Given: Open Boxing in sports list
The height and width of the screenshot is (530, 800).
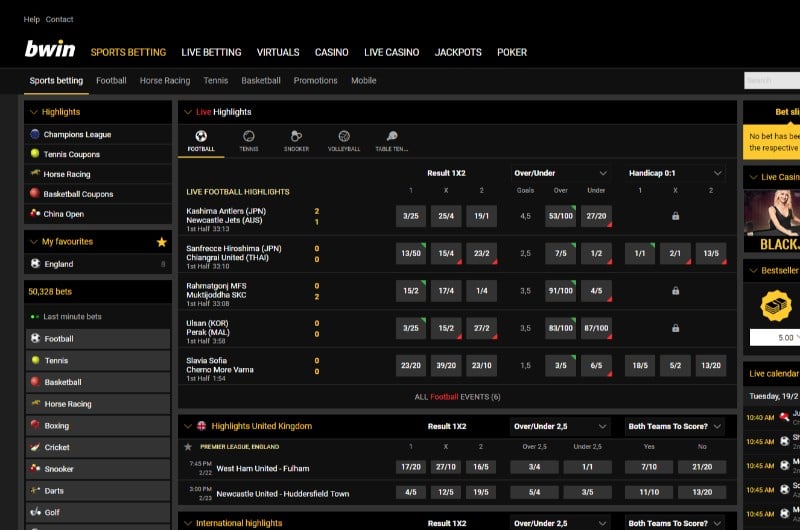Looking at the screenshot, I should [x=97, y=425].
